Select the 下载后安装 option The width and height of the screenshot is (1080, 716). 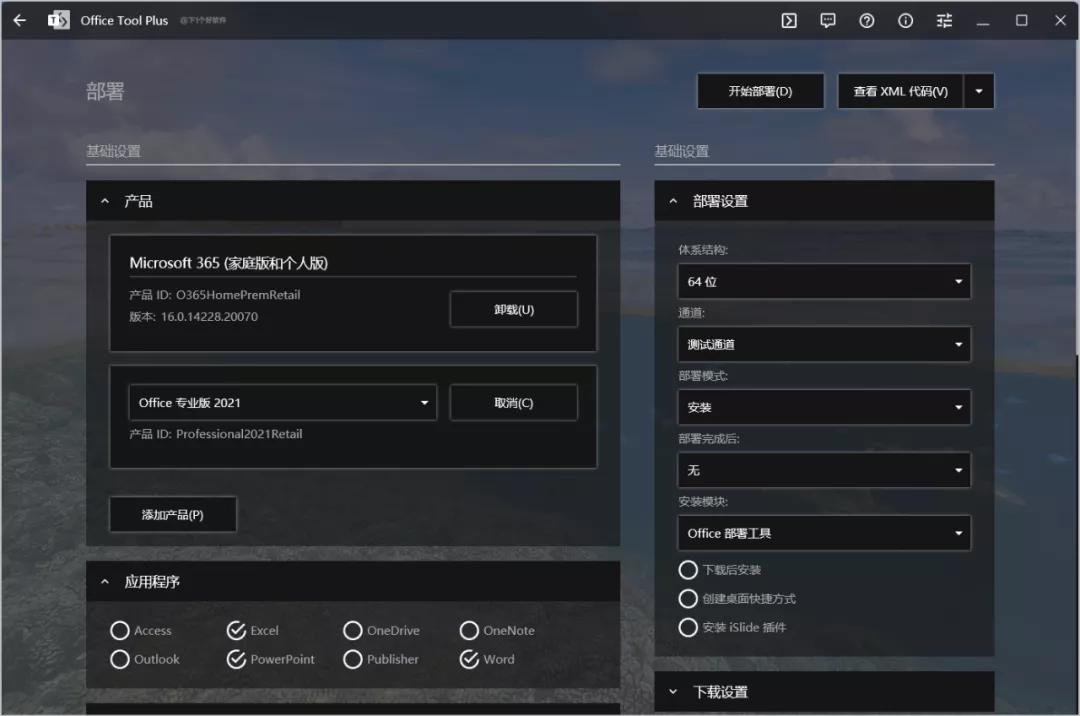688,569
